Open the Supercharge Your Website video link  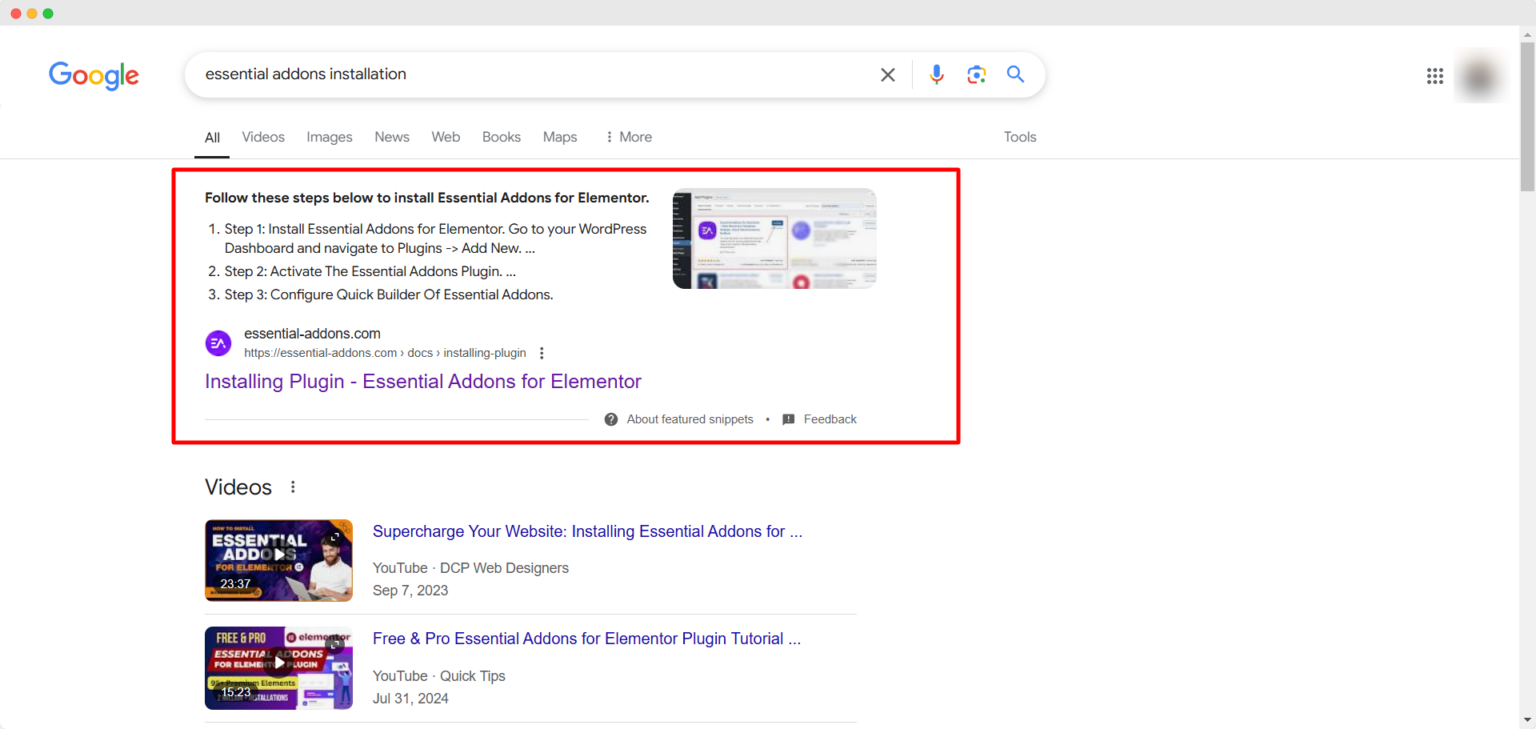point(587,531)
